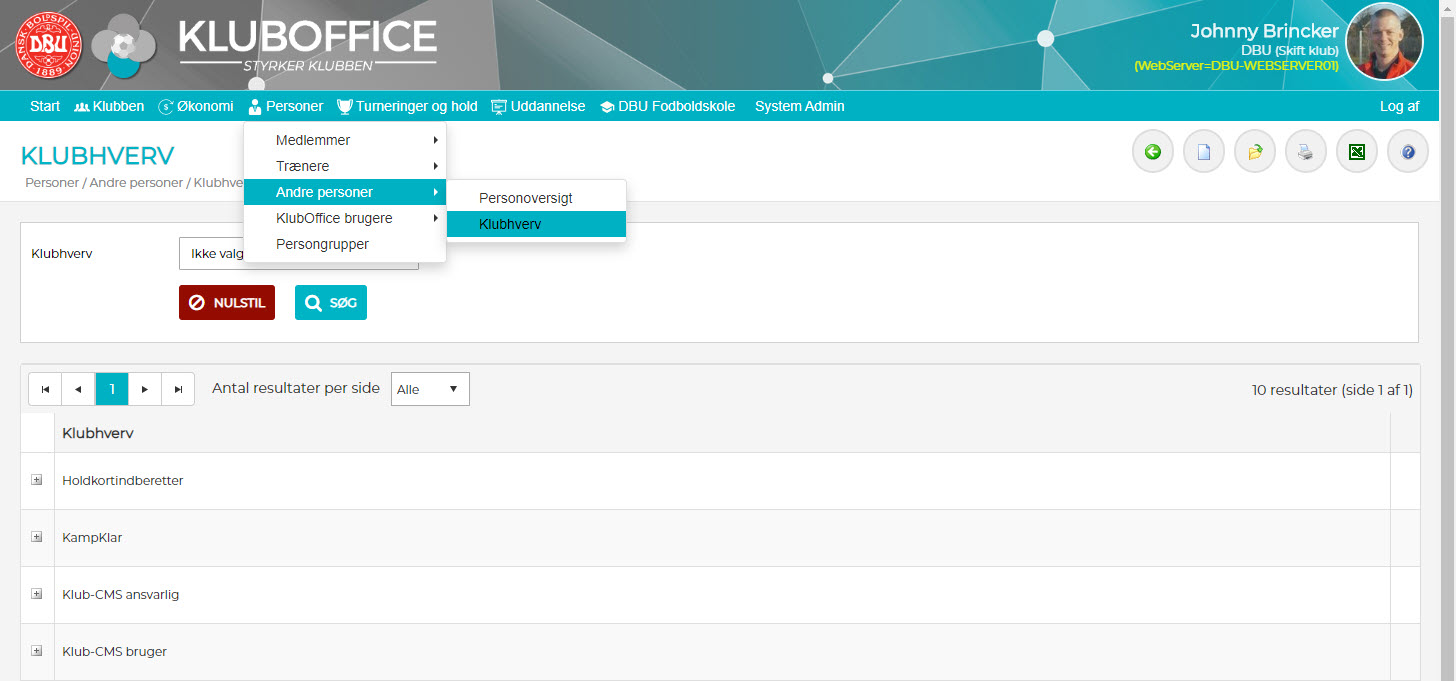Export list with the Excel icon
The image size is (1456, 681).
[x=1357, y=152]
